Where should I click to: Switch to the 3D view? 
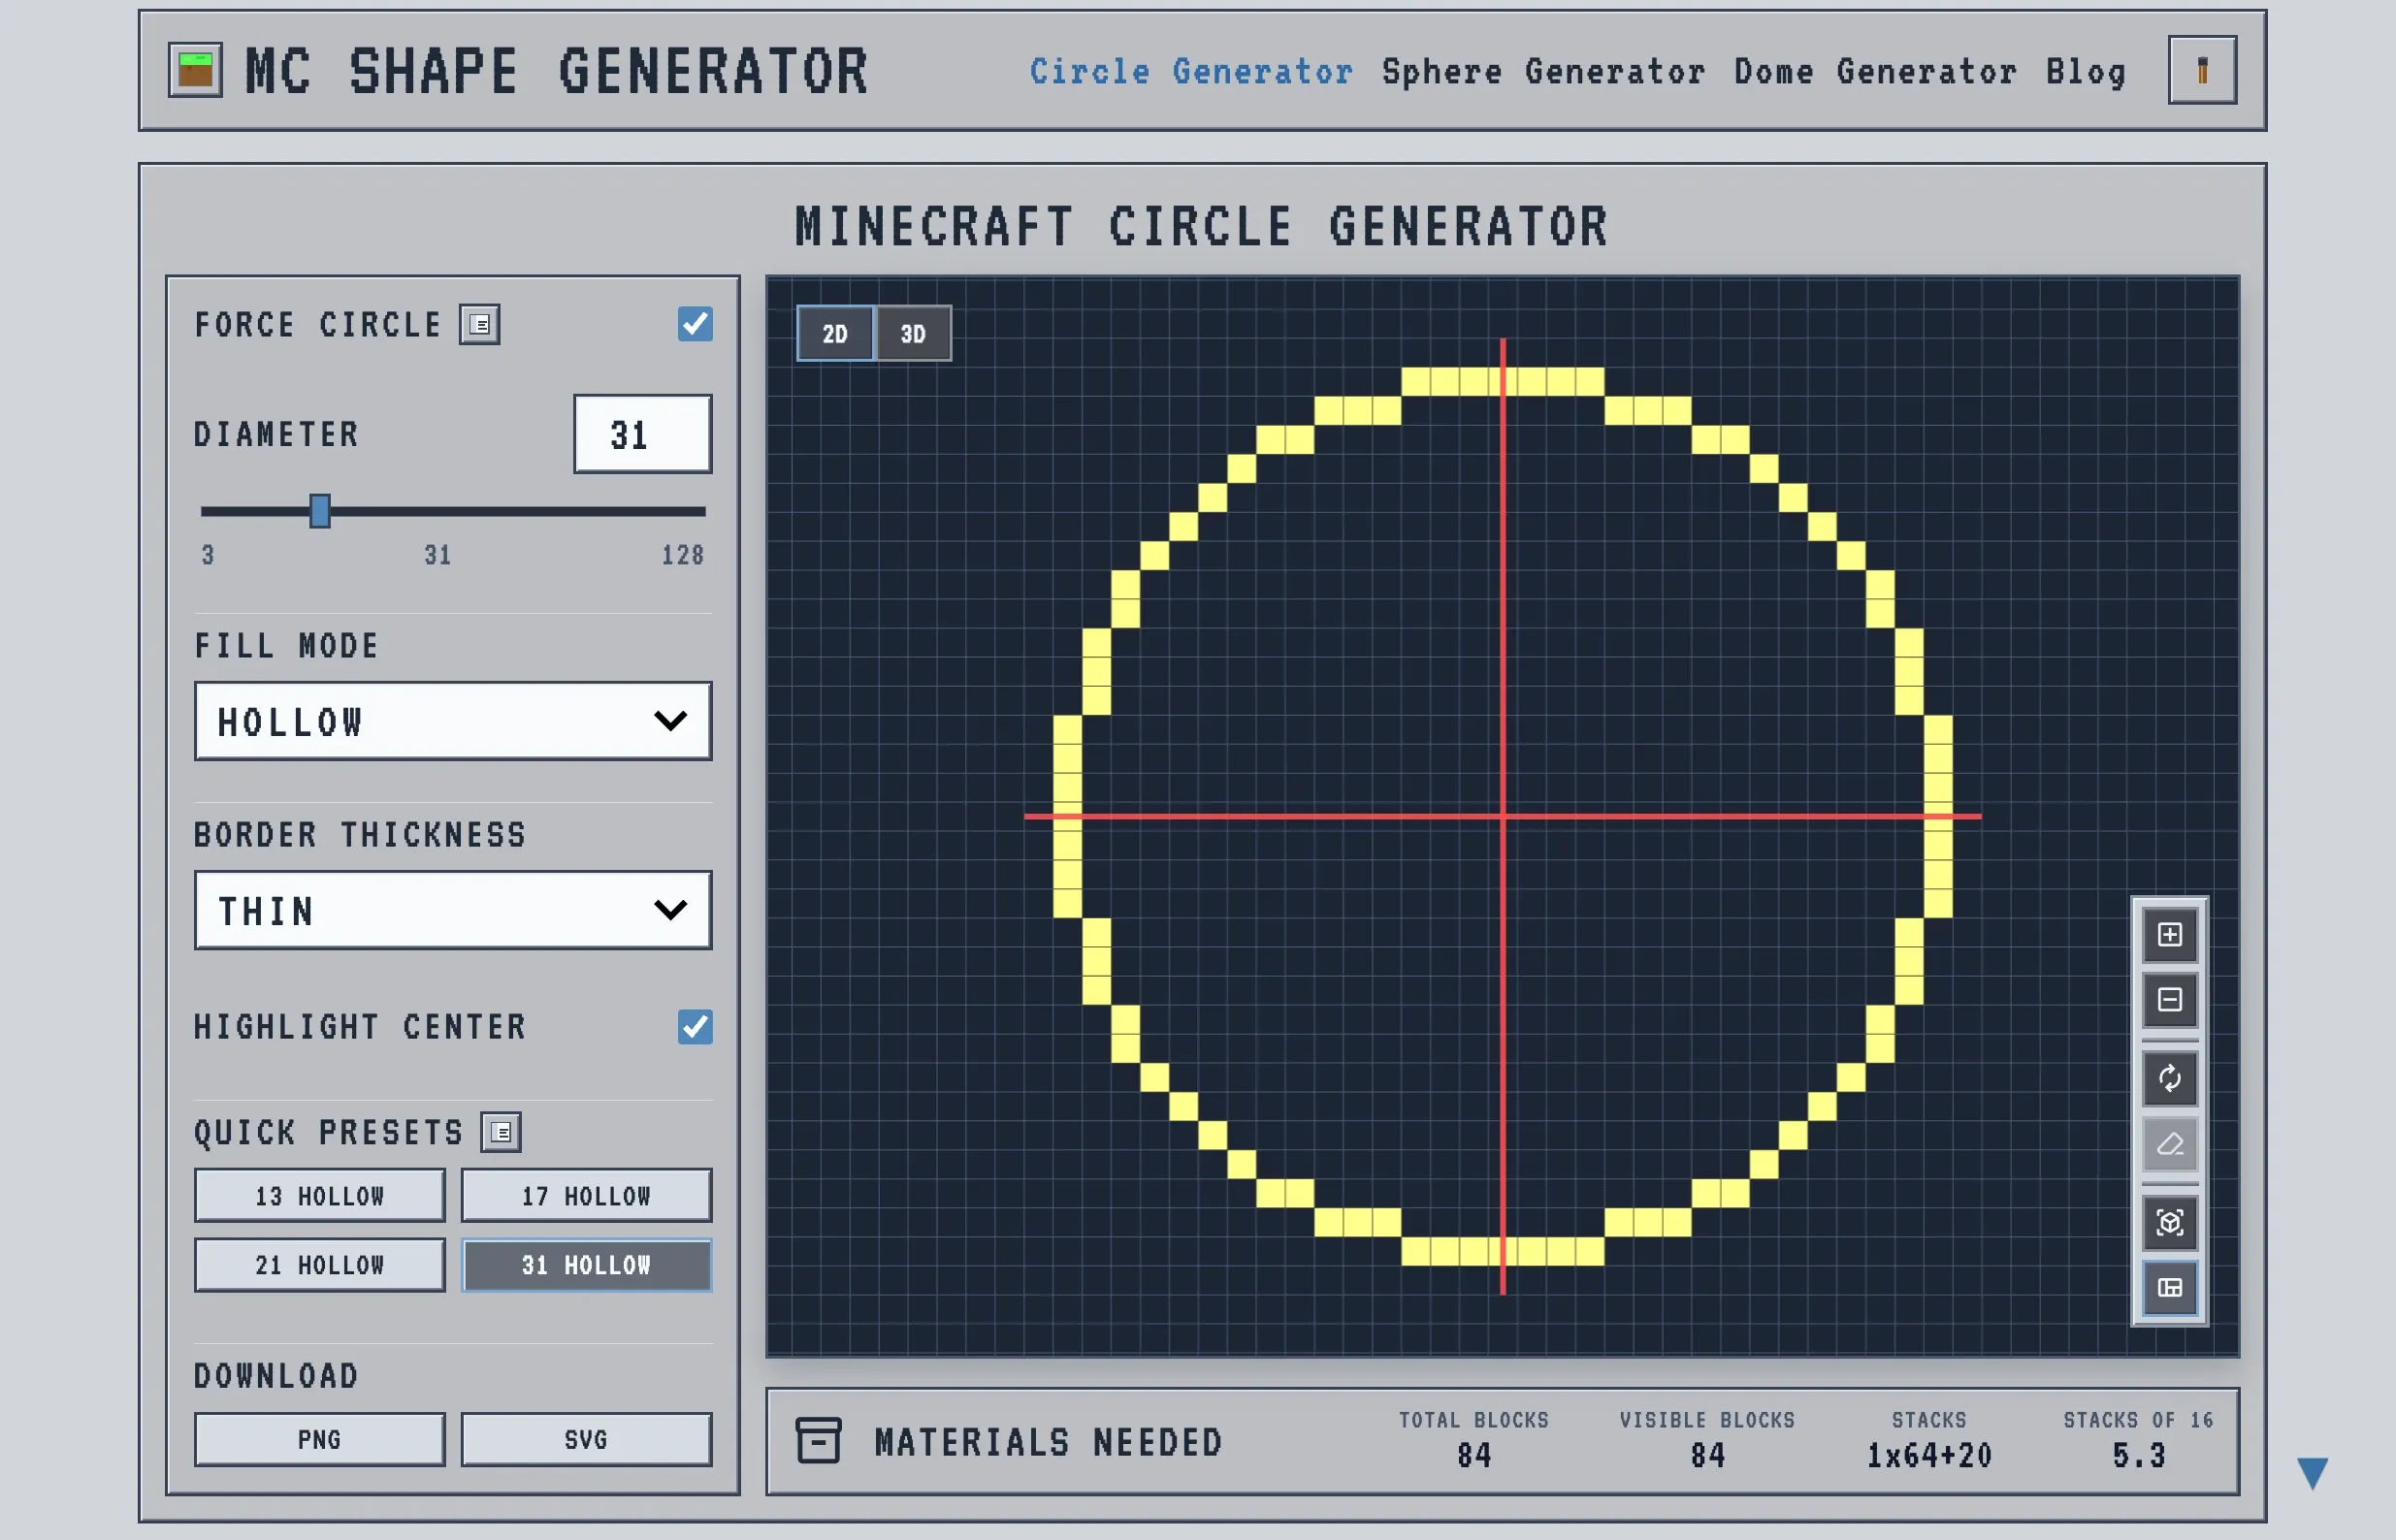coord(913,333)
